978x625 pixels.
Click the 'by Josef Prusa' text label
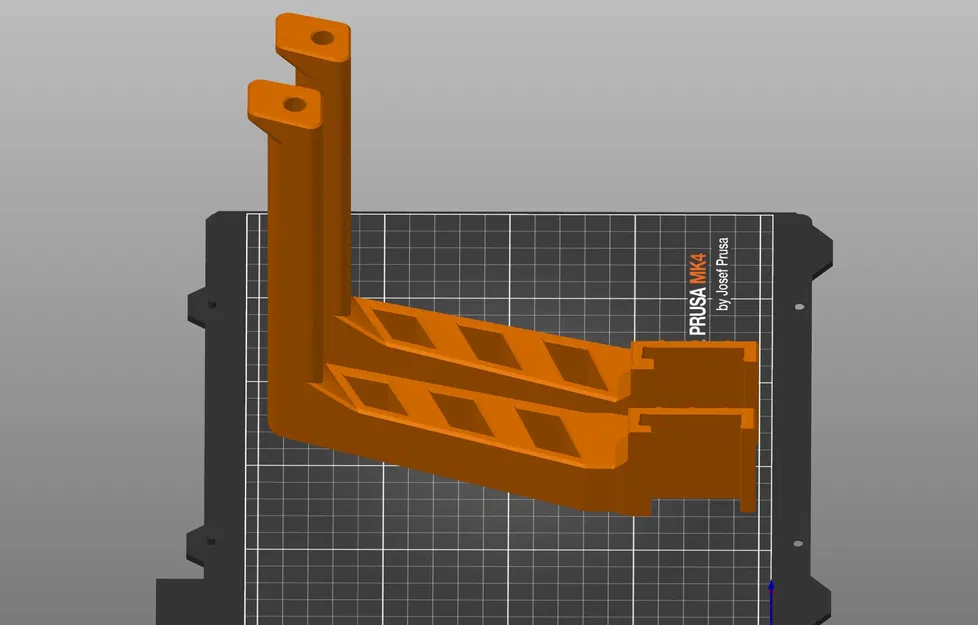(723, 275)
